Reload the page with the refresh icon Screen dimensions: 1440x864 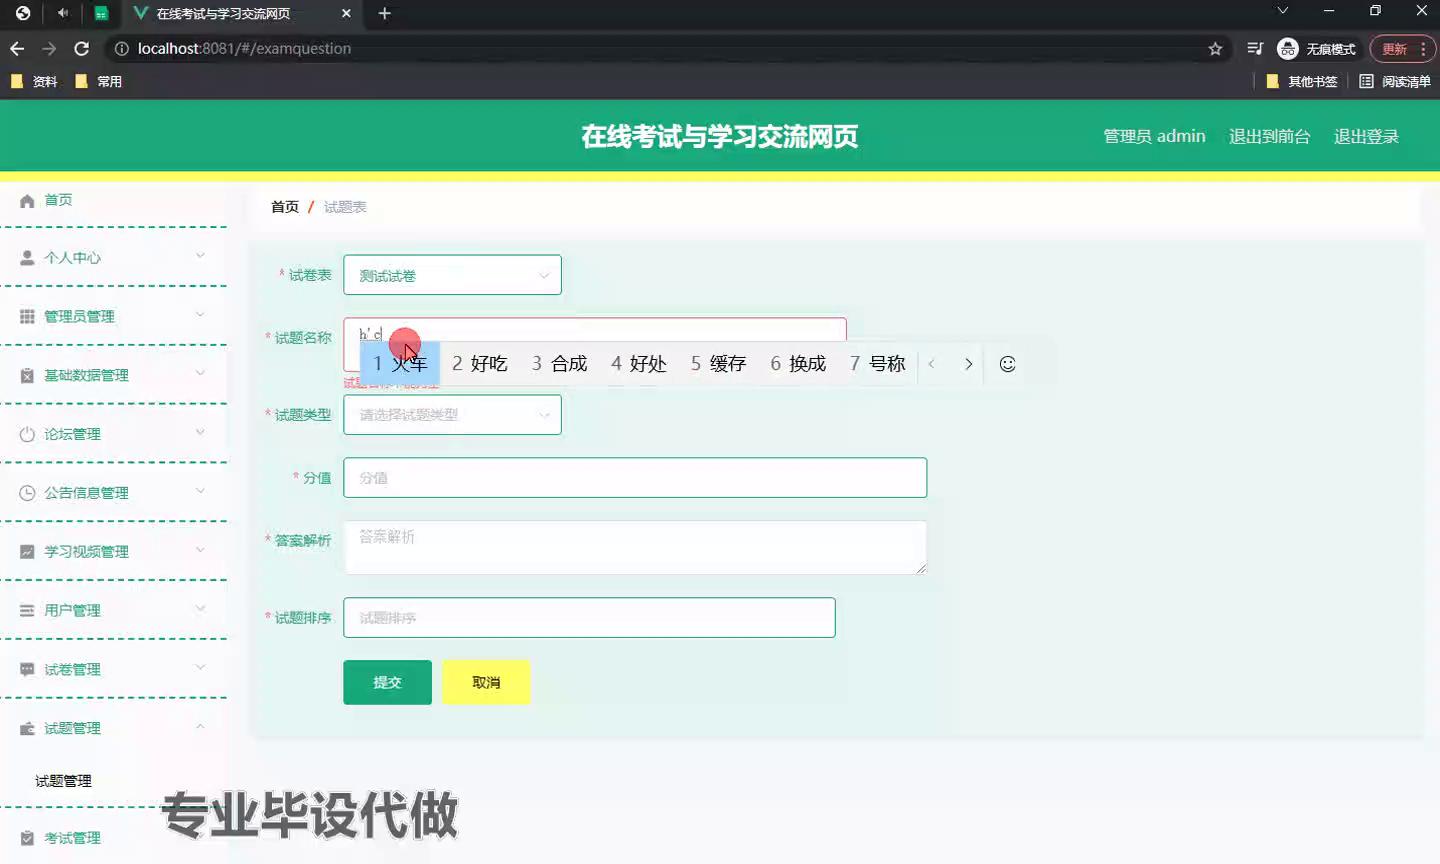coord(82,49)
